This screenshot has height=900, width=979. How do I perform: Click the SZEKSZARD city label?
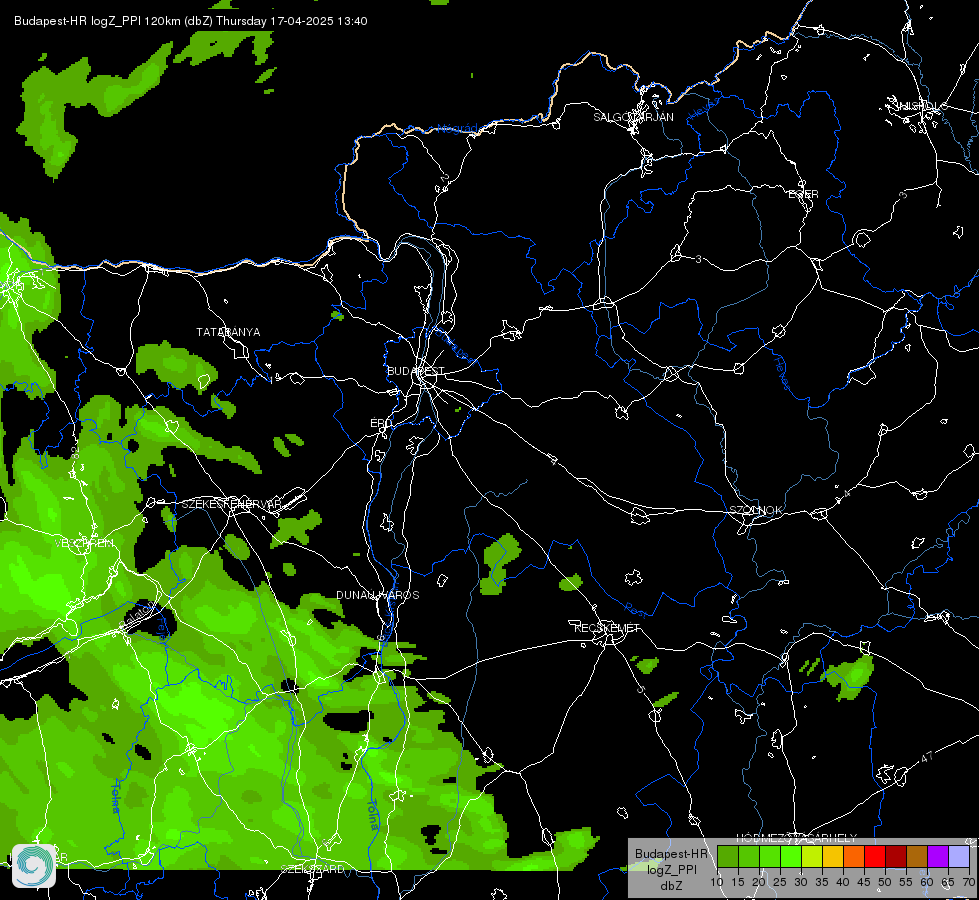pos(312,869)
